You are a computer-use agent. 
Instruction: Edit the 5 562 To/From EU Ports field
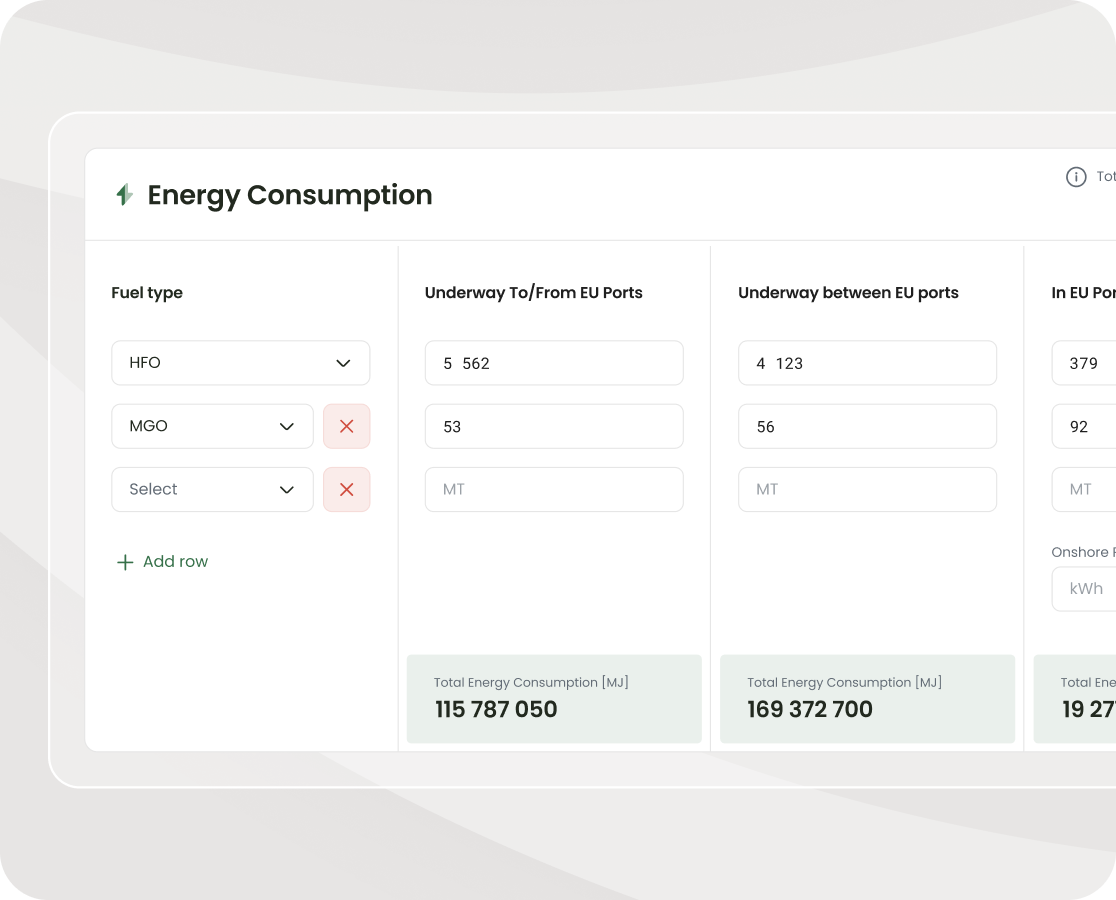tap(553, 363)
